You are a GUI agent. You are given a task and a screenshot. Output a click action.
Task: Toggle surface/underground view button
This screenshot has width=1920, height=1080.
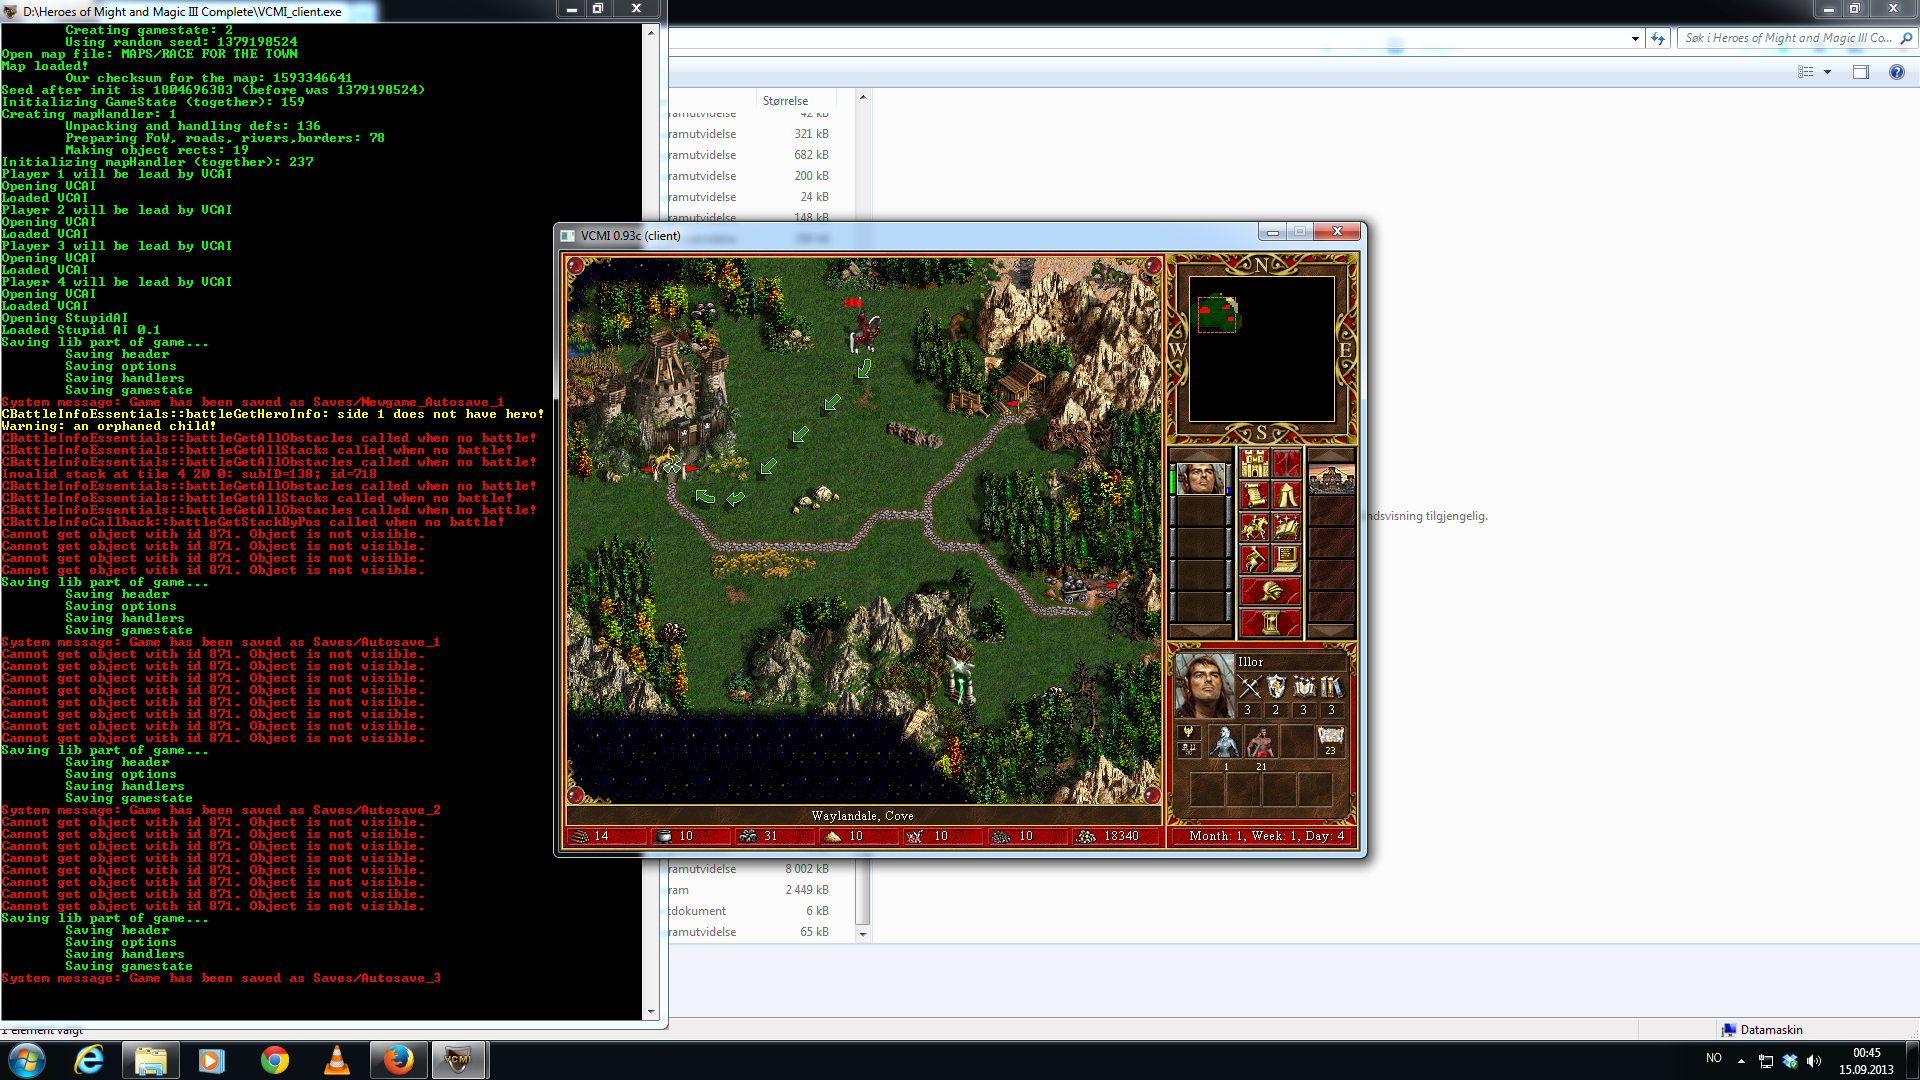1286,464
